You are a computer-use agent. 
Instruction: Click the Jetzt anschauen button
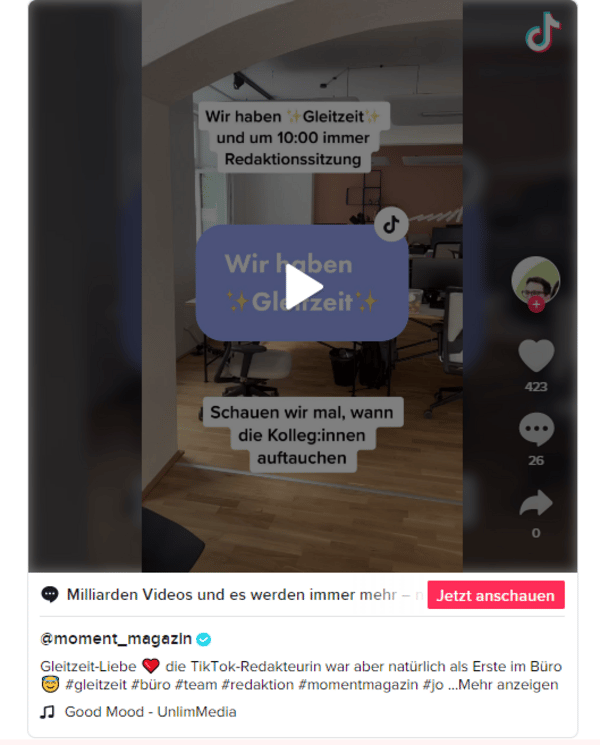tap(495, 595)
